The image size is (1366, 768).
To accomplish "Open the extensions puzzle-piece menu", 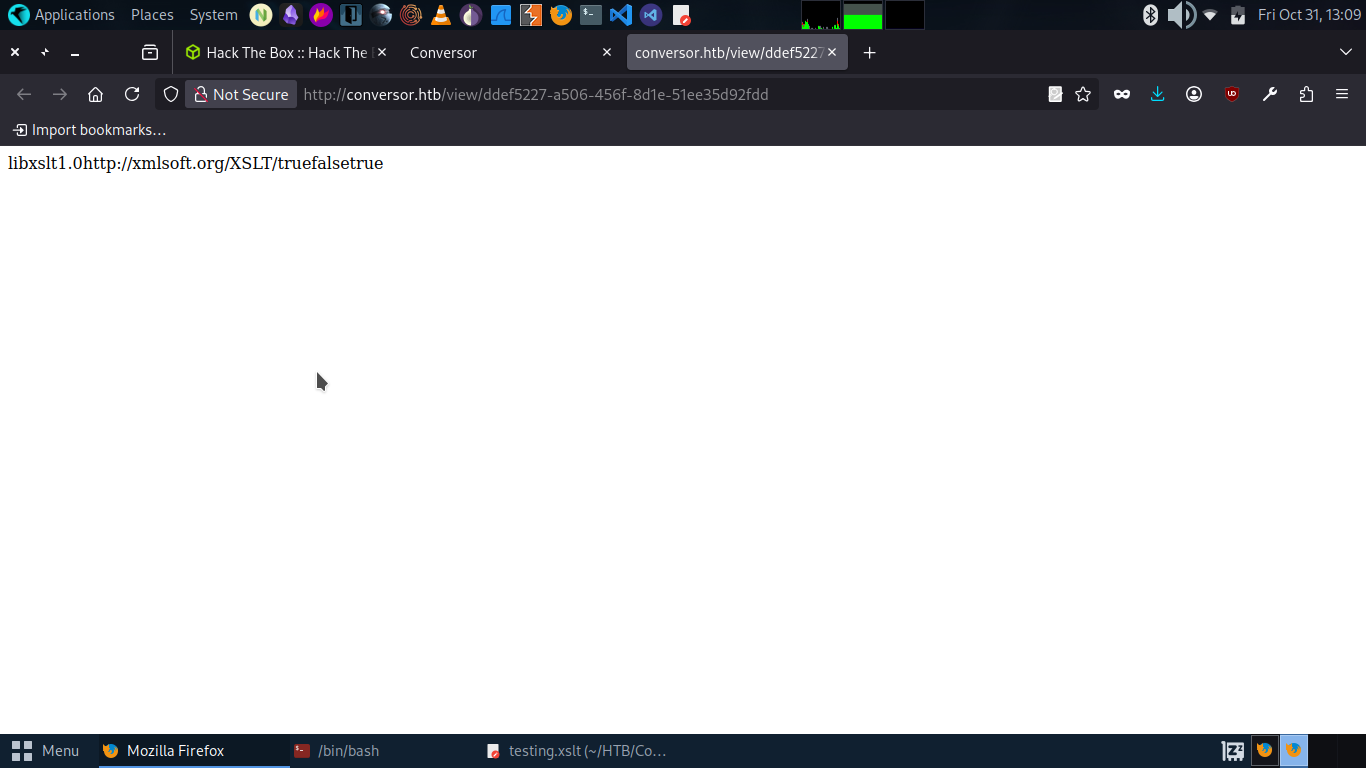I will click(1306, 94).
